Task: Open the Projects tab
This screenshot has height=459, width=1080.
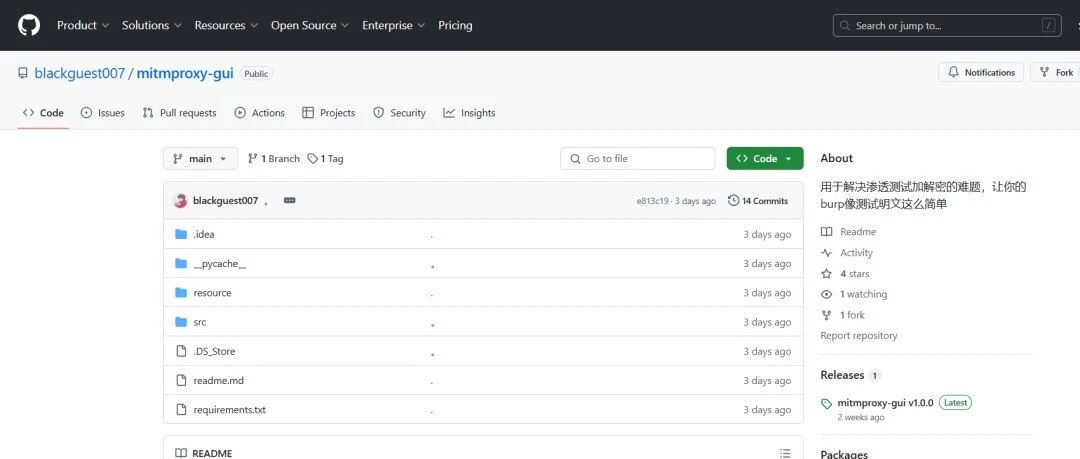Action: pyautogui.click(x=329, y=113)
